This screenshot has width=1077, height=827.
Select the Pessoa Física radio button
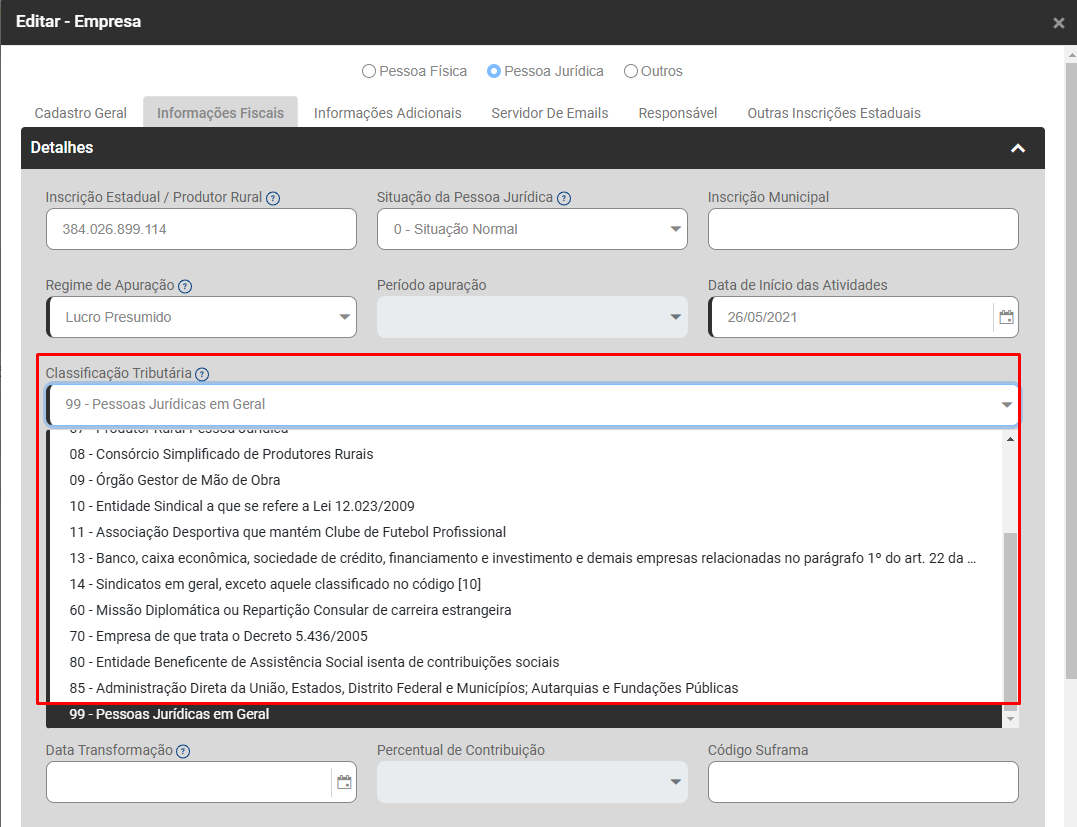click(369, 71)
